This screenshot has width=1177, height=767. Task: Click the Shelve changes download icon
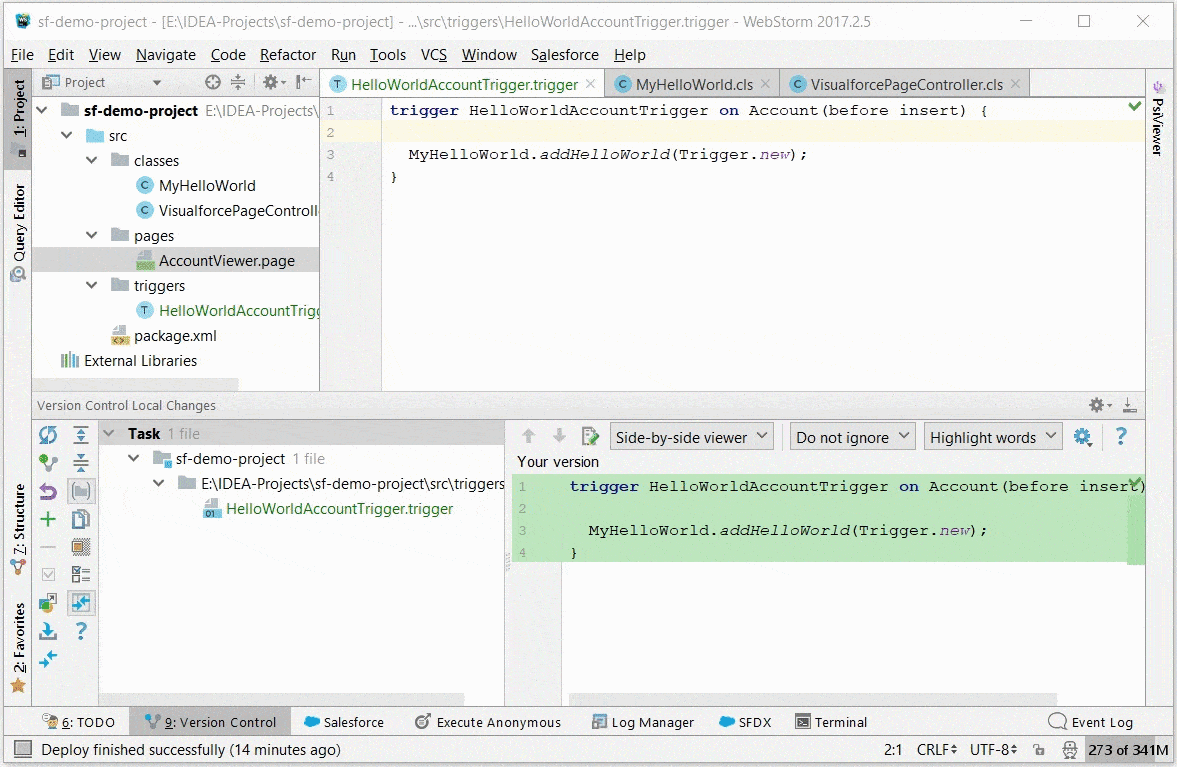[x=48, y=631]
